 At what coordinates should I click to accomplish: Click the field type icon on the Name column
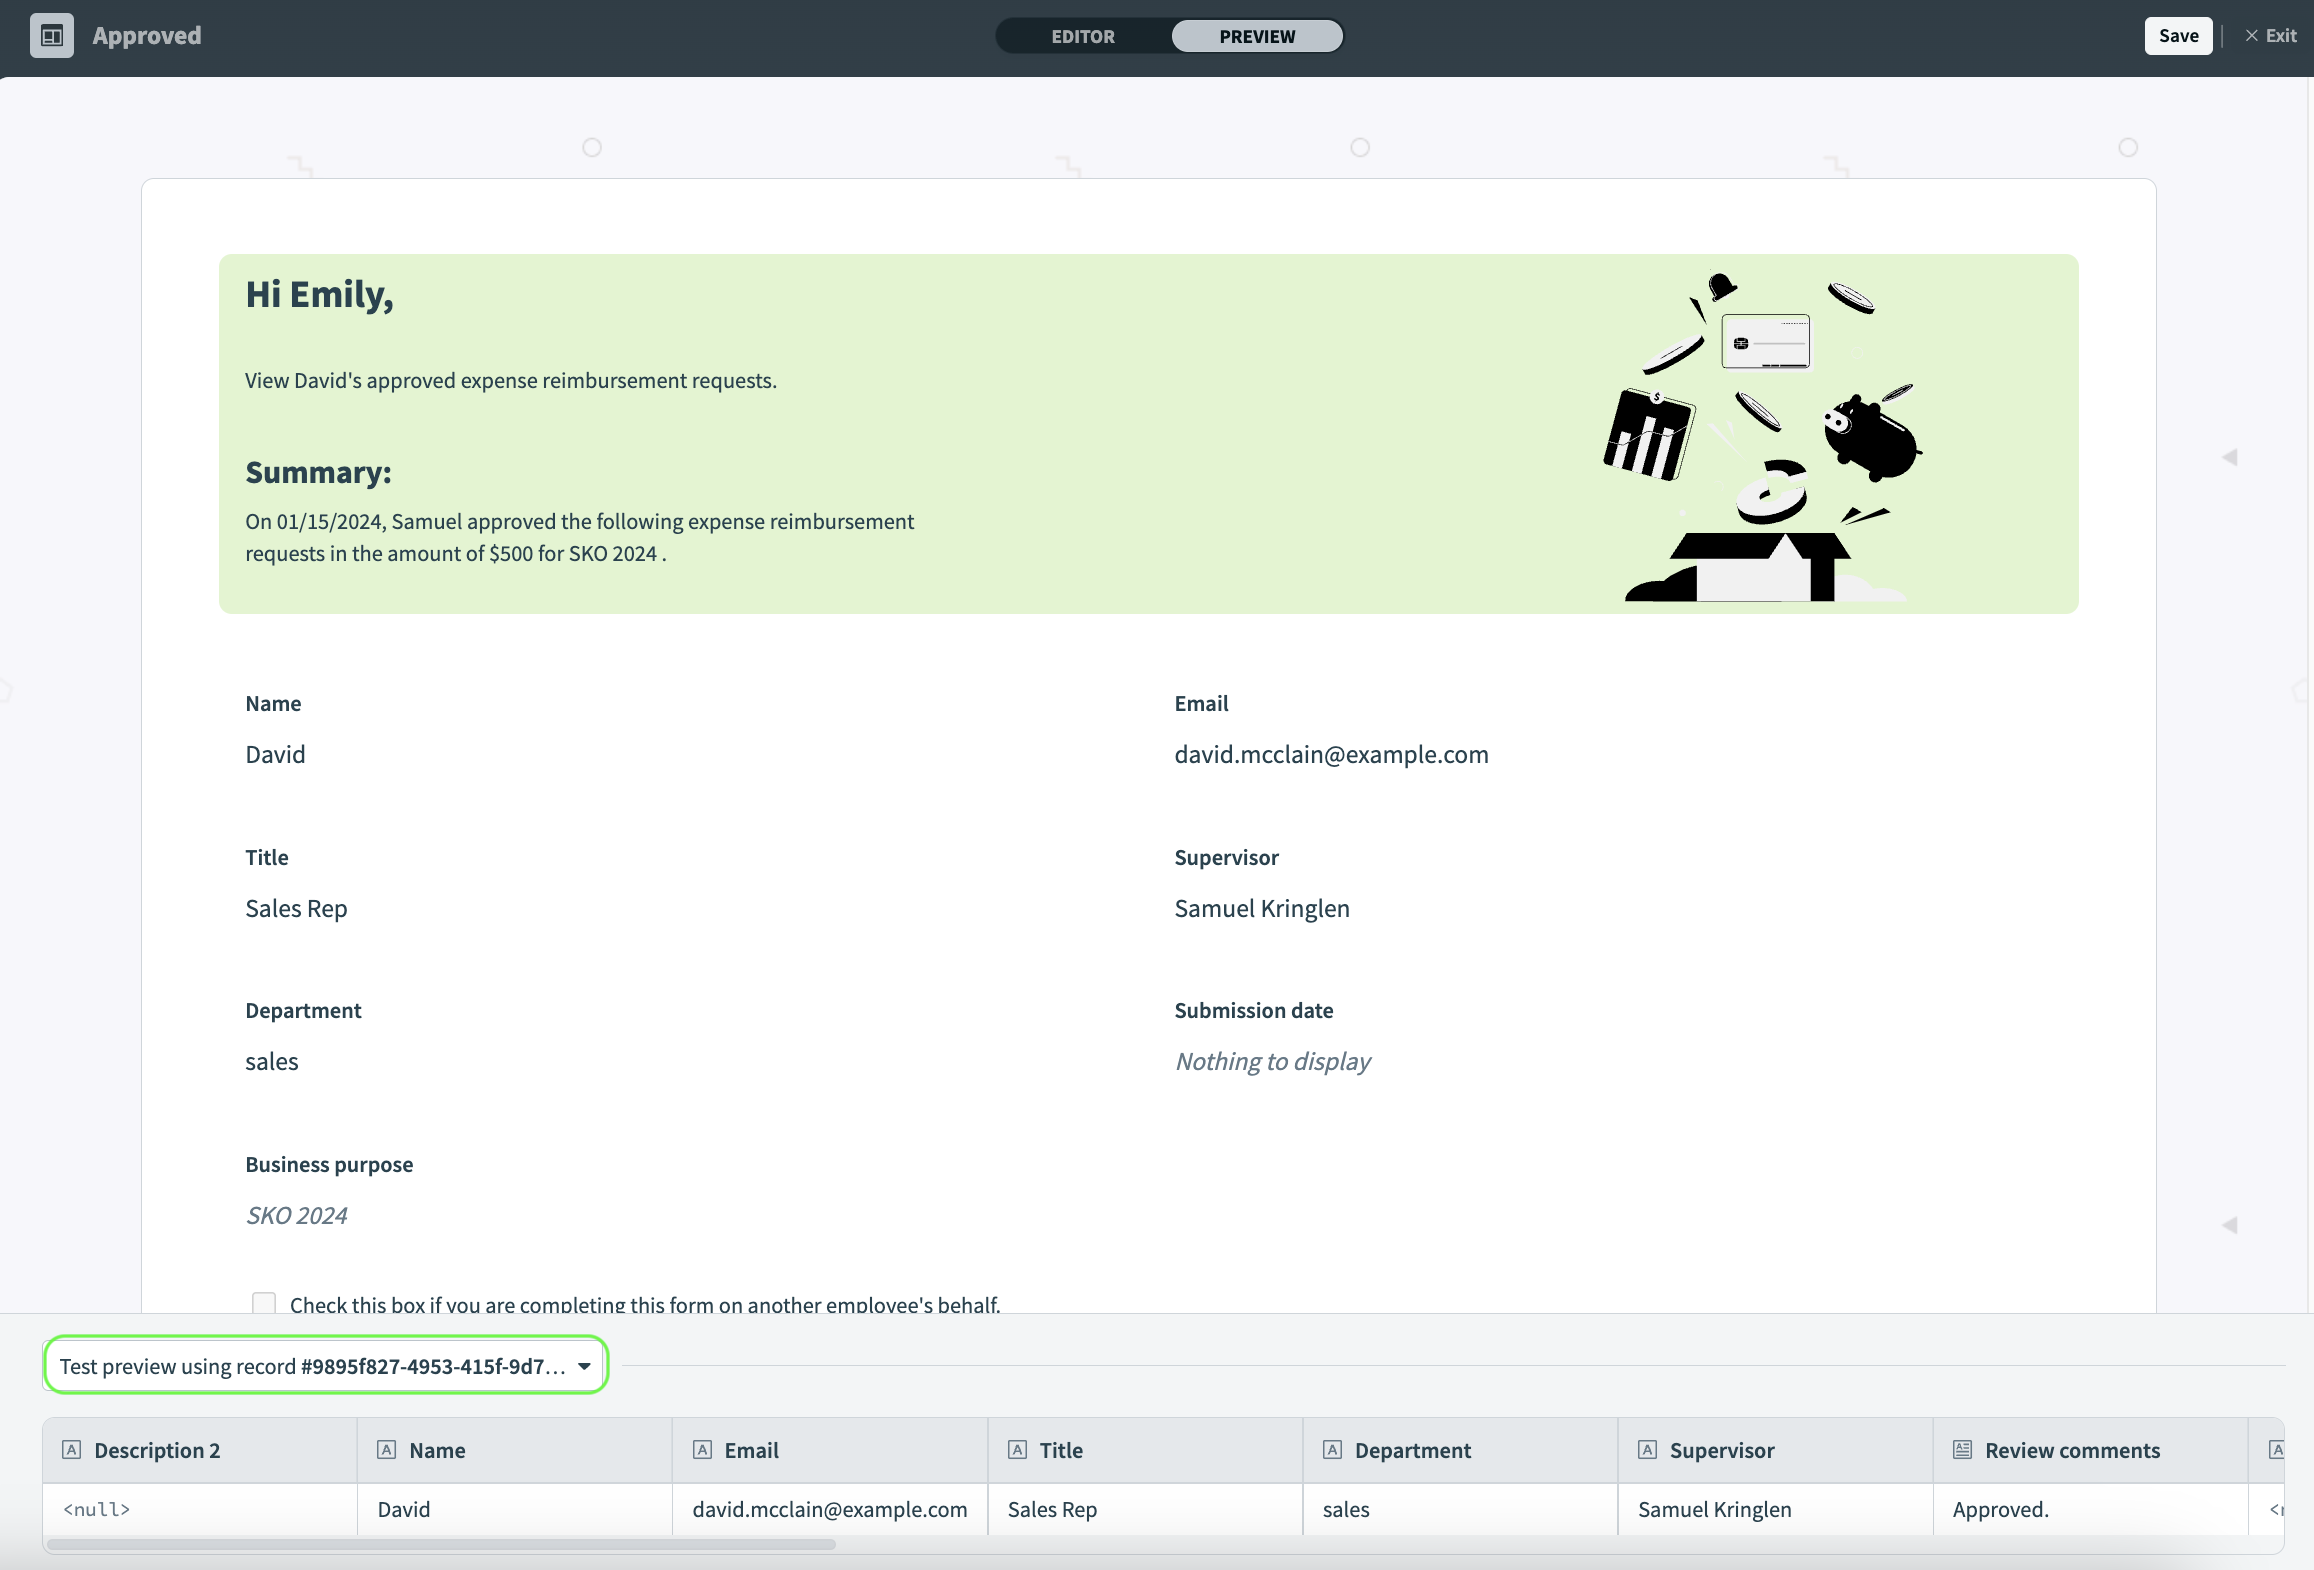(386, 1450)
